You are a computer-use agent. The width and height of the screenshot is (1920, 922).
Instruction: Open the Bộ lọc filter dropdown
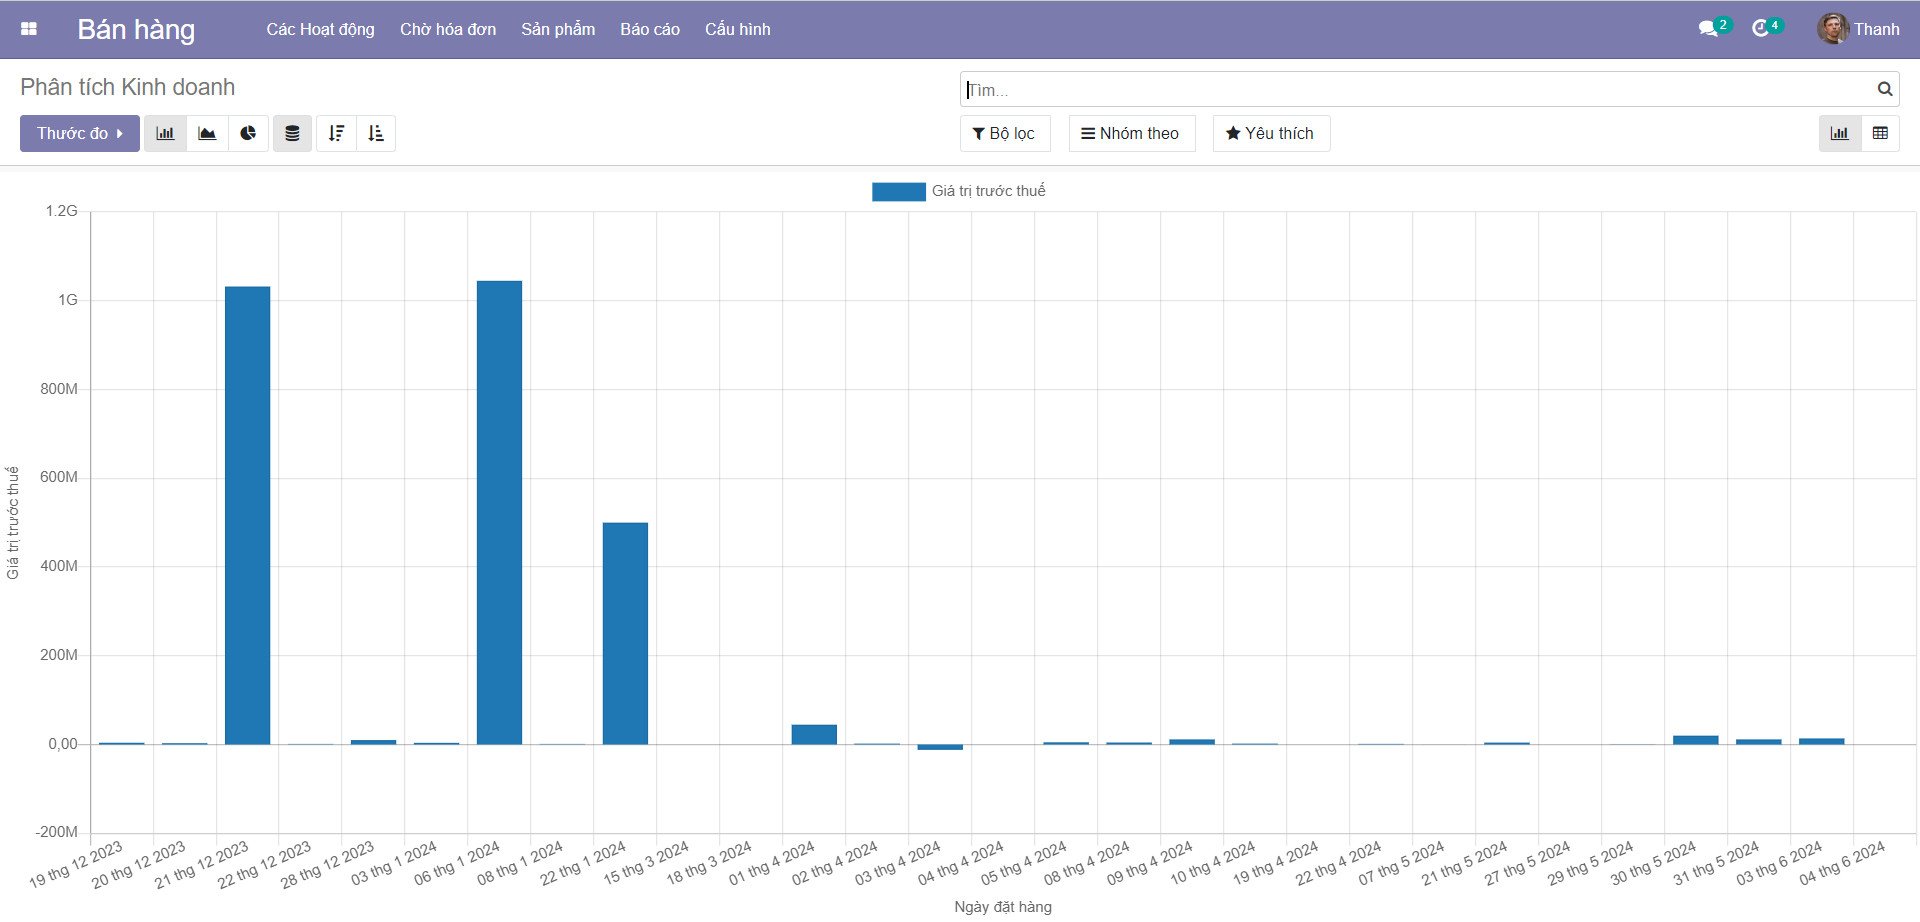coord(1004,133)
